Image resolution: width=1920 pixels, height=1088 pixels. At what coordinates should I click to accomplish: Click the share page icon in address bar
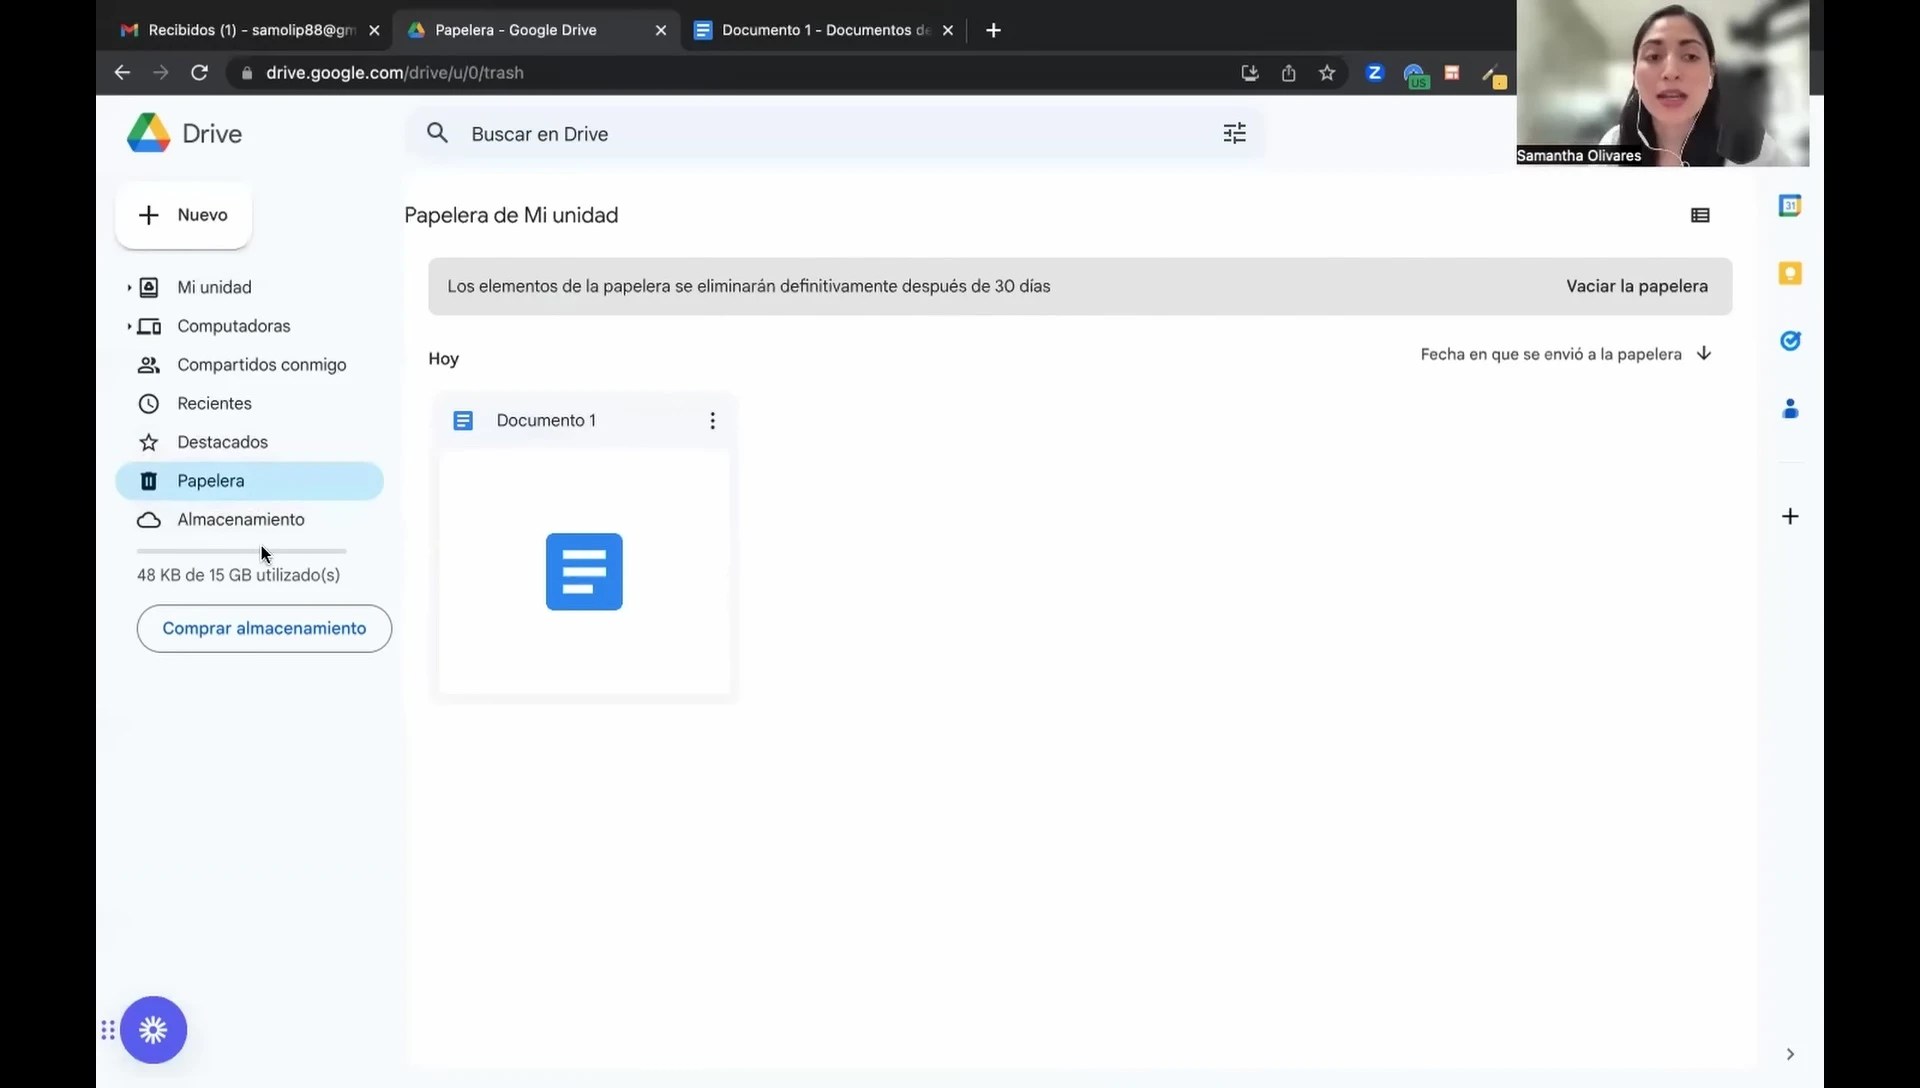coord(1289,73)
